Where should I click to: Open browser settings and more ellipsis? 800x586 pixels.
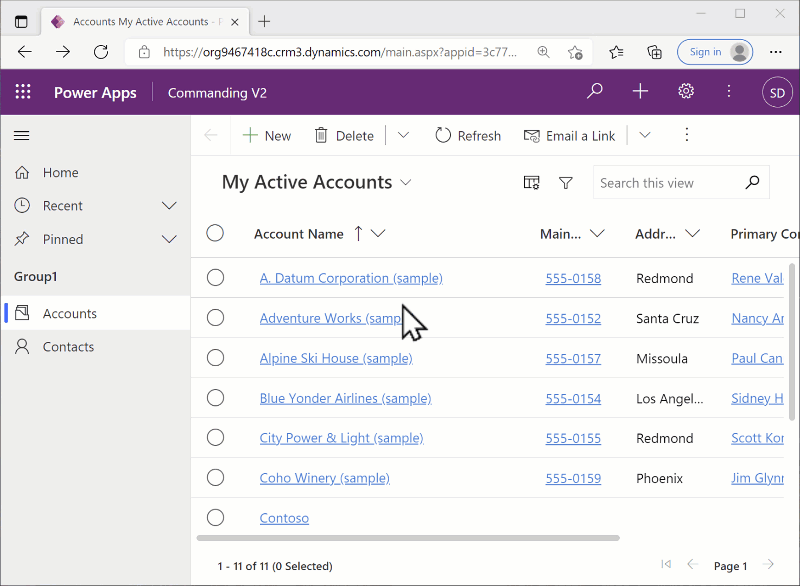(776, 52)
